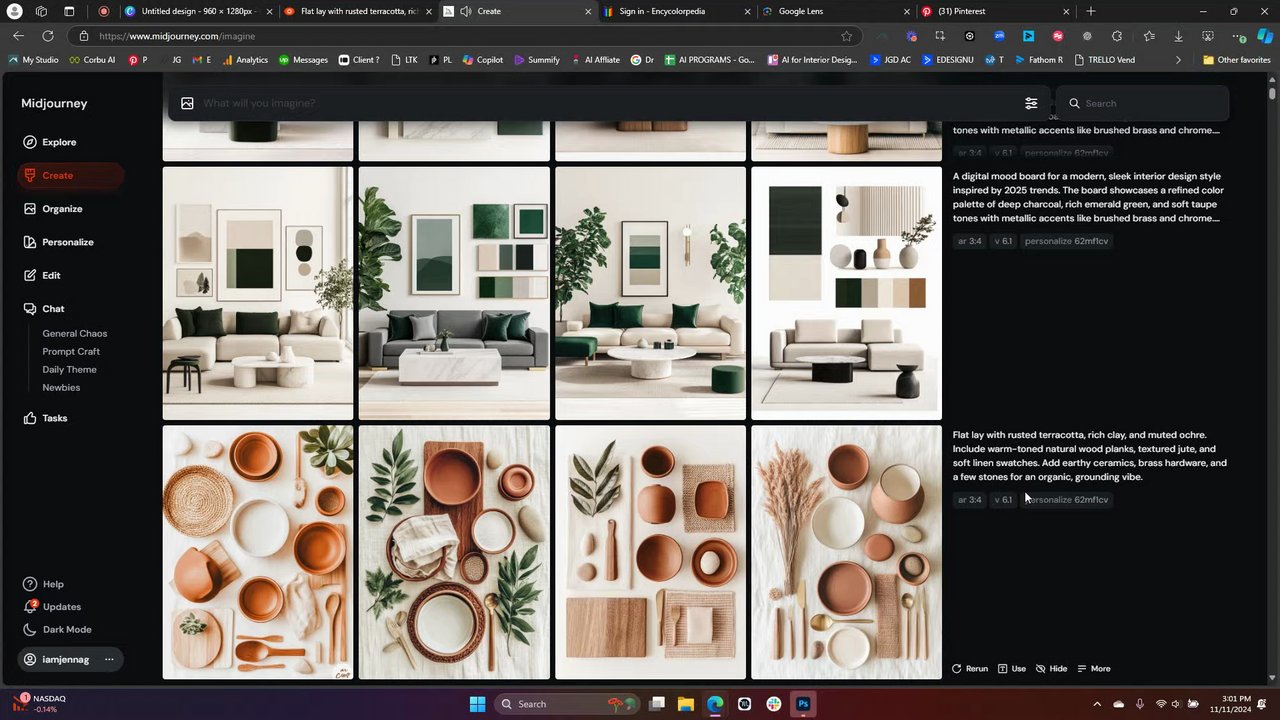1280x720 pixels.
Task: Open account menu dots beside iamjennag
Action: (109, 660)
